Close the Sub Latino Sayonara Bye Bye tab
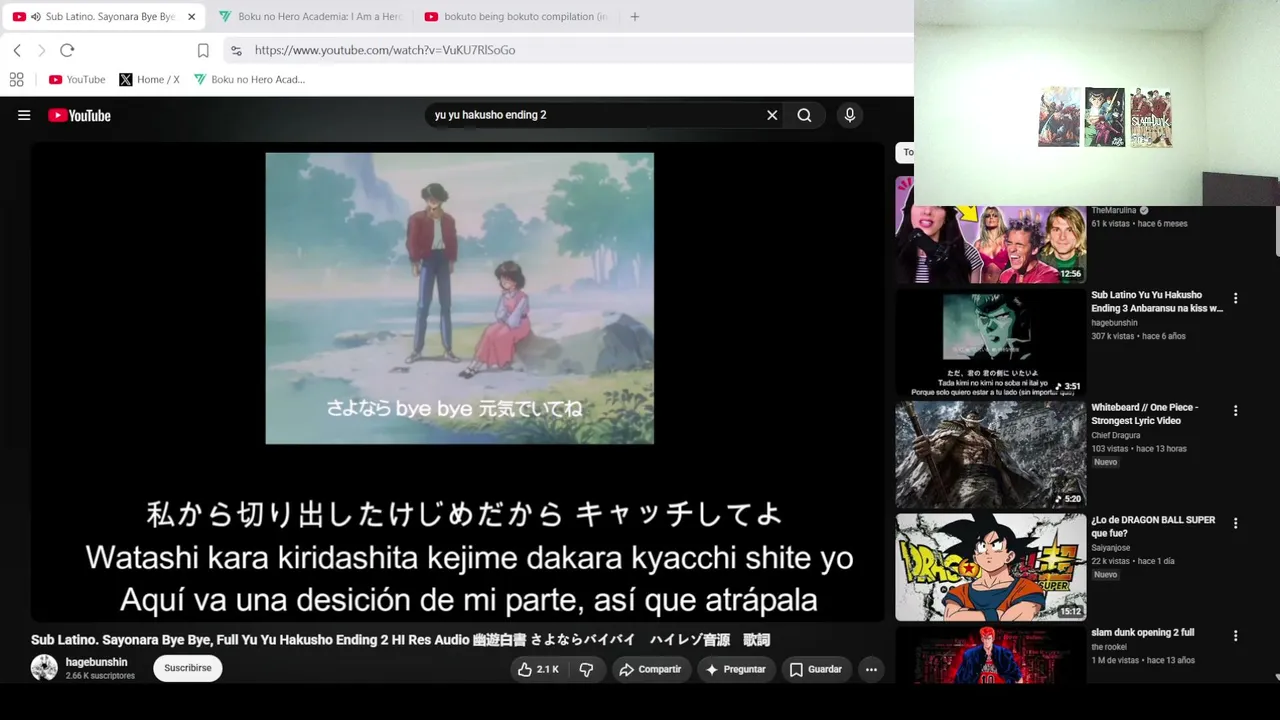The image size is (1280, 720). (191, 17)
